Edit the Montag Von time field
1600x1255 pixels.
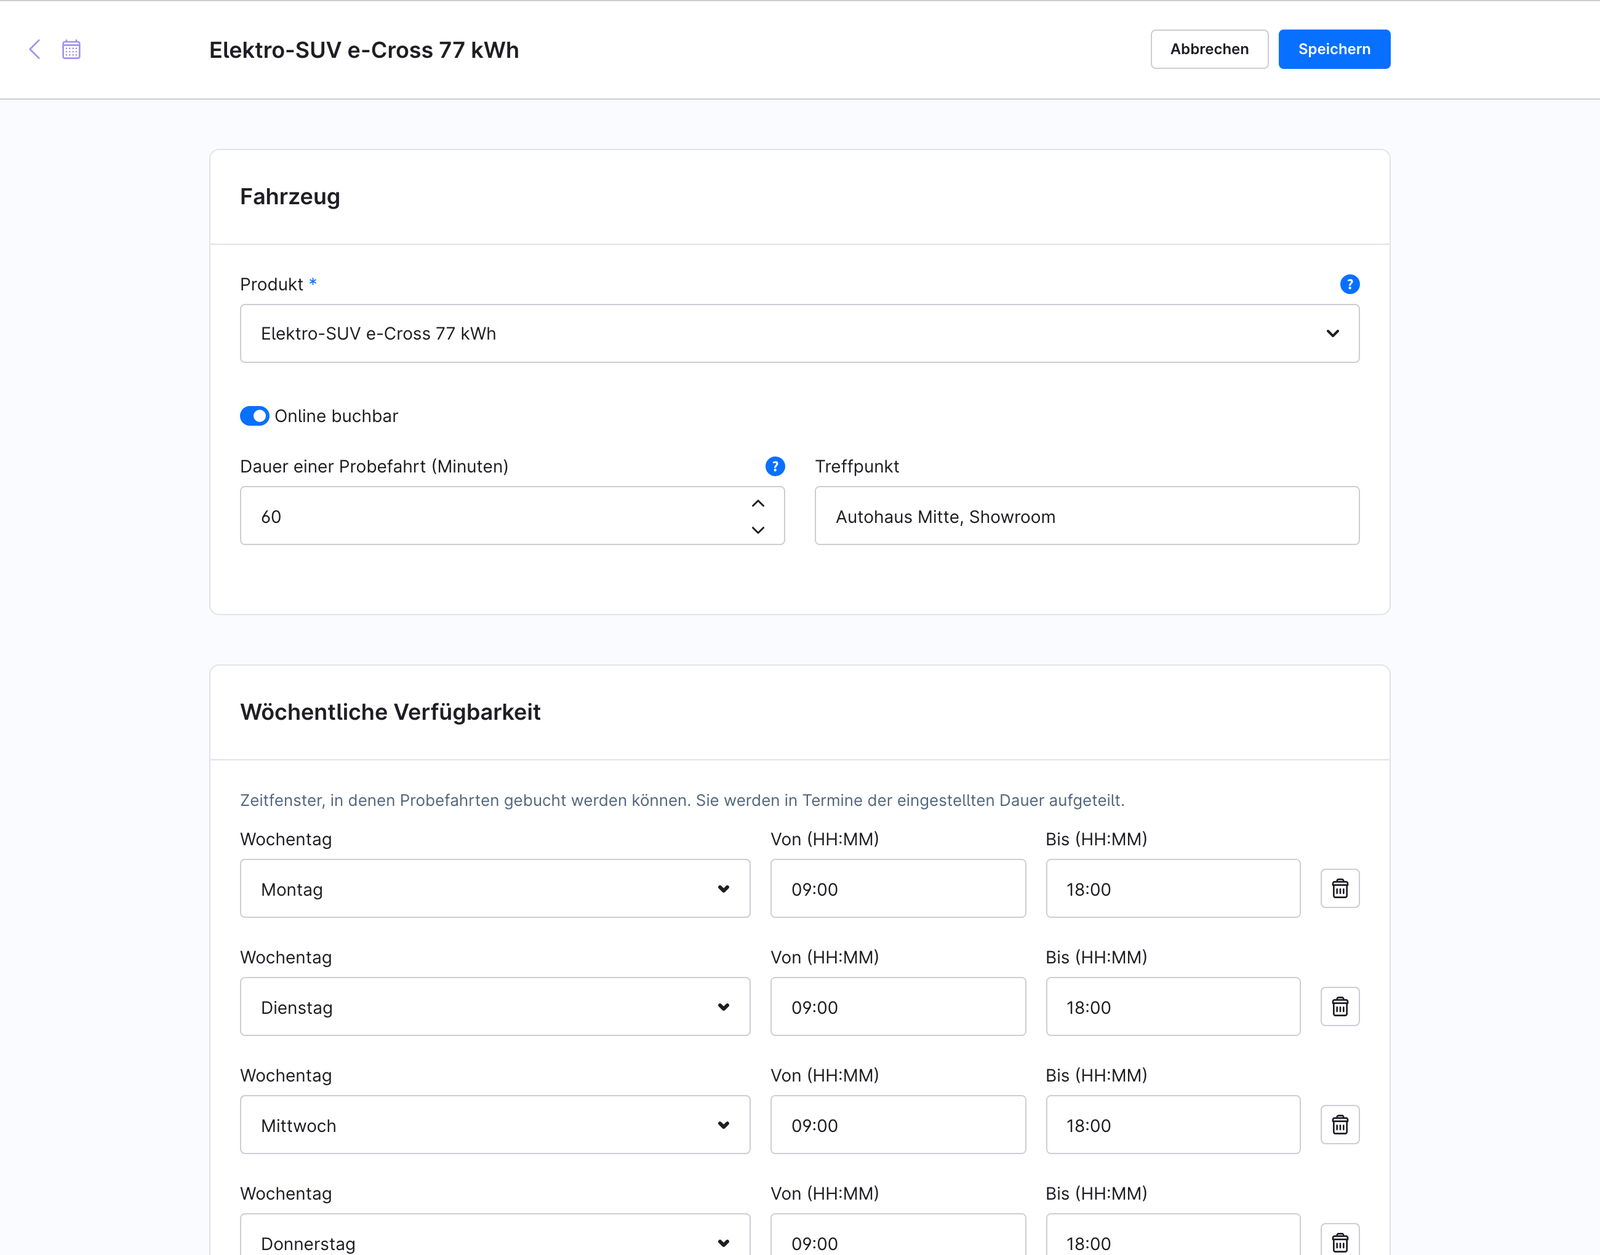(x=898, y=888)
